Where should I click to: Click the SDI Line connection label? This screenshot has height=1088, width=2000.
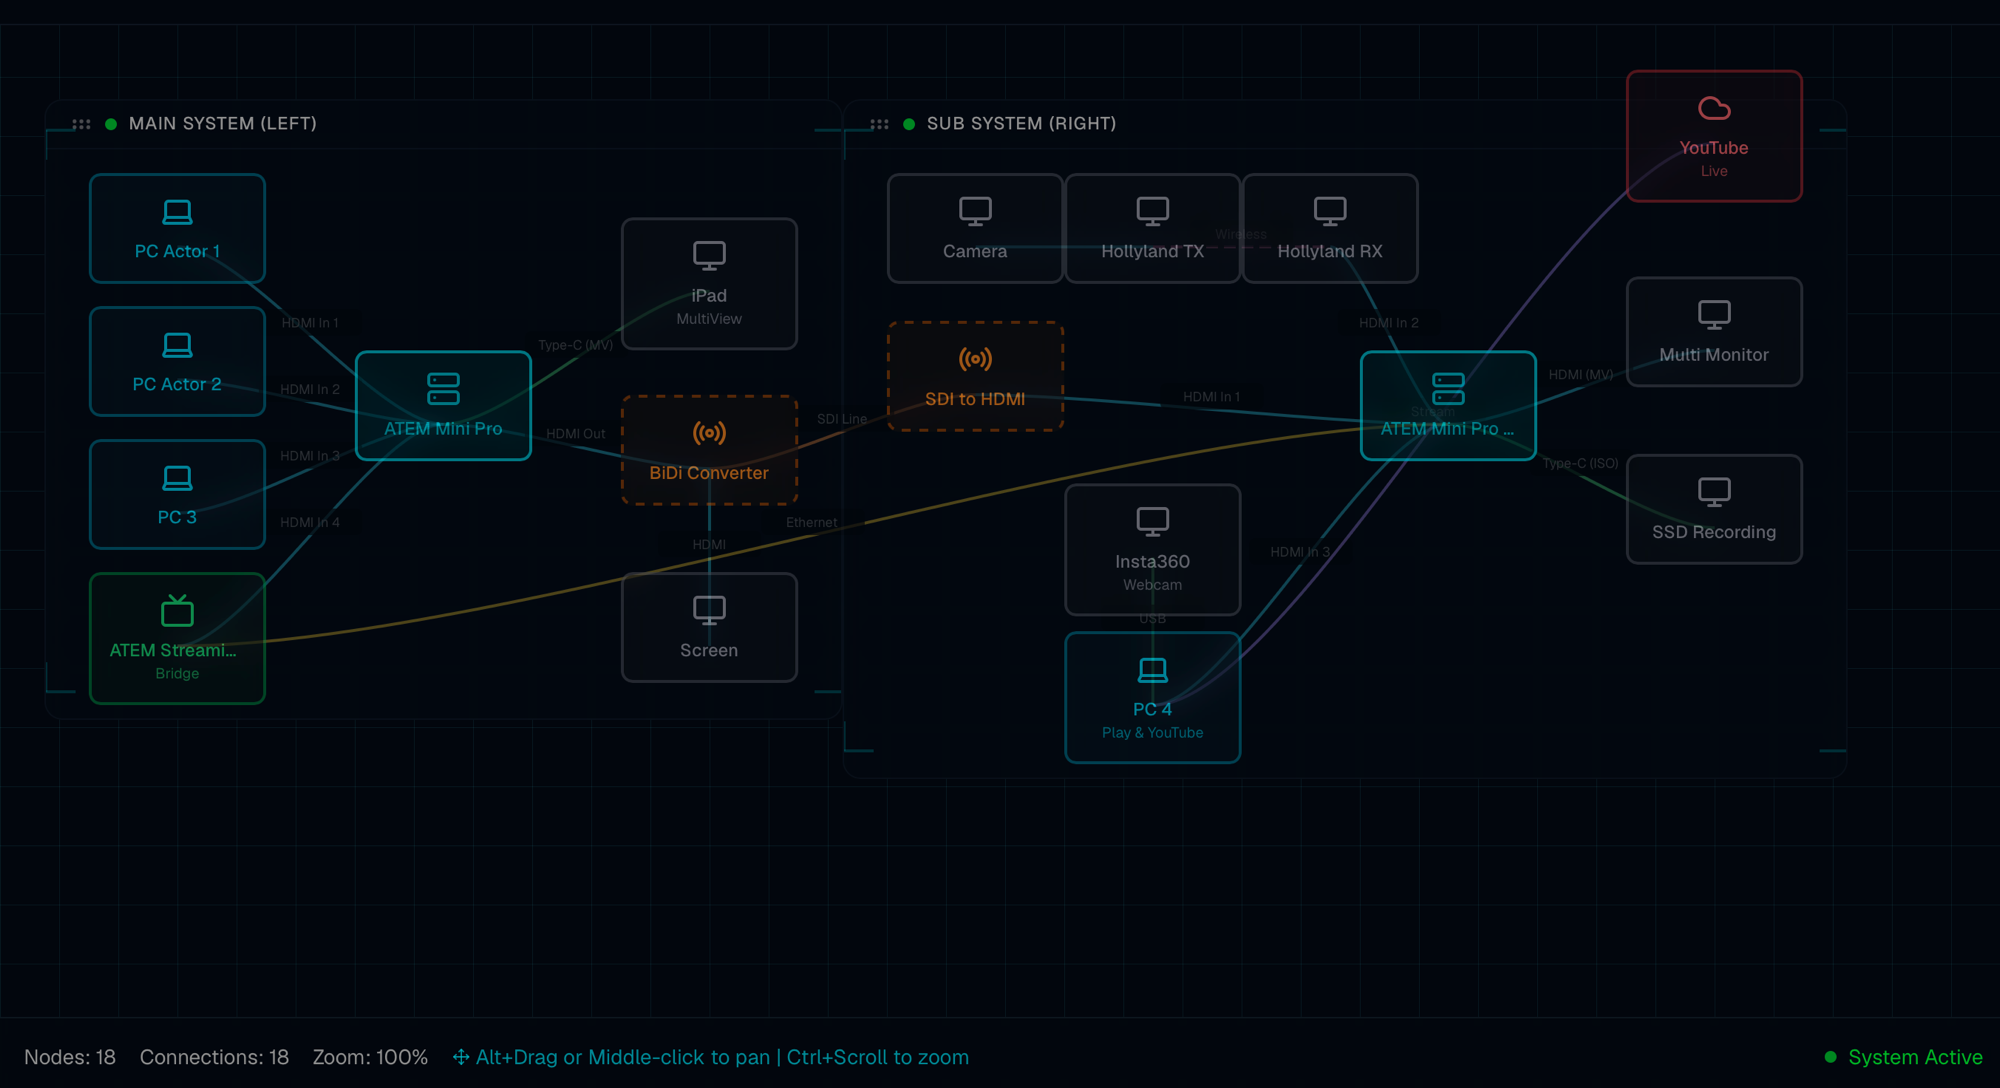[842, 419]
